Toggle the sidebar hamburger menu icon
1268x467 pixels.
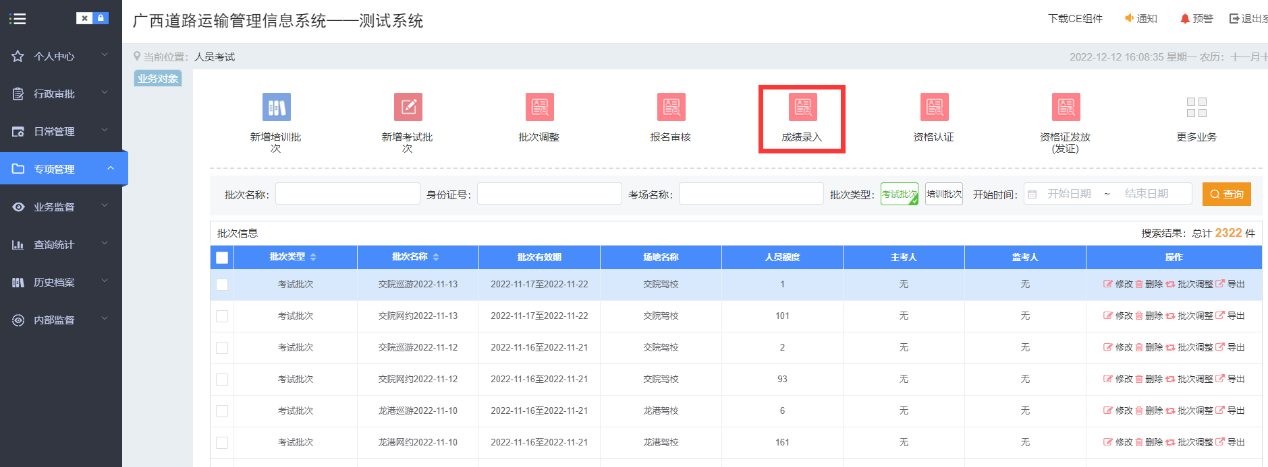[17, 18]
